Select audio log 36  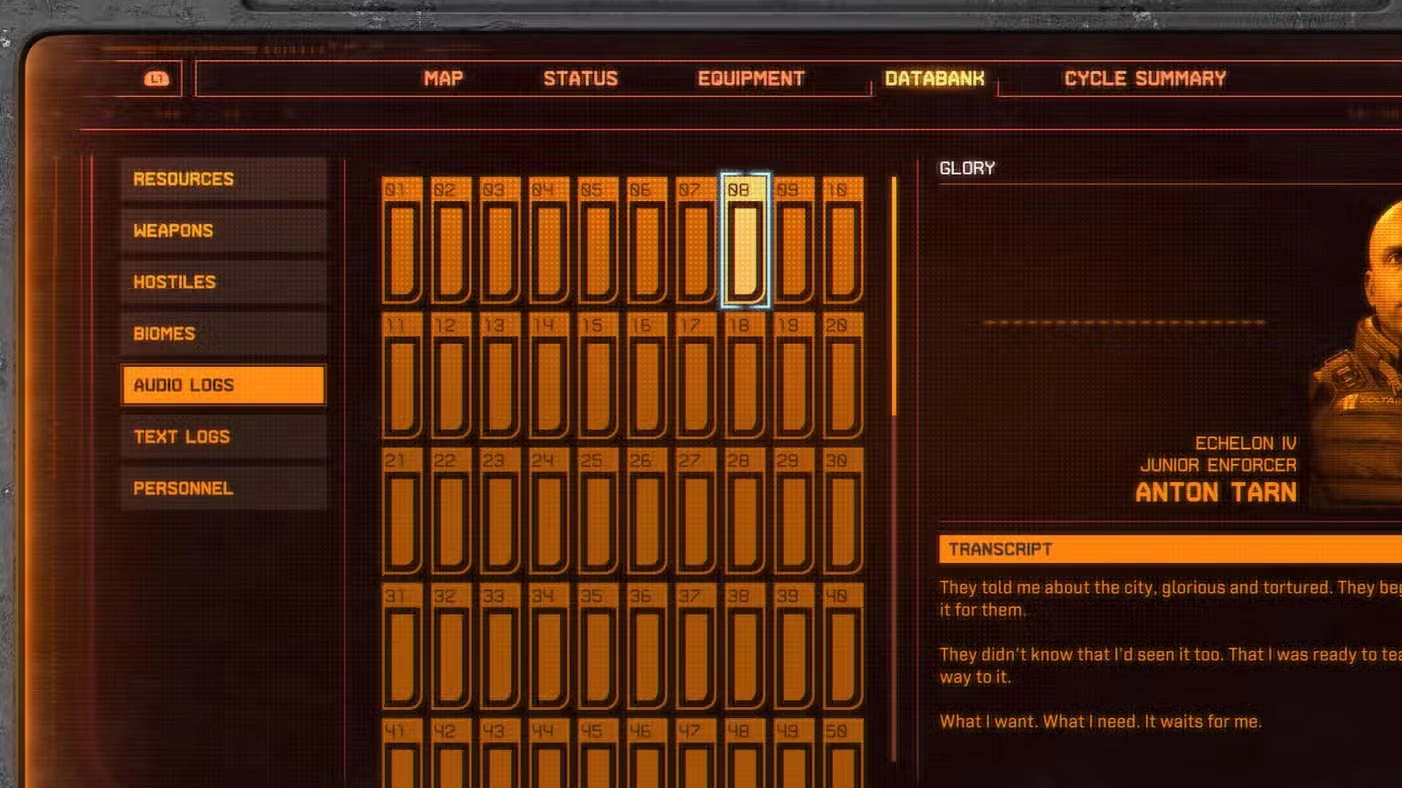click(x=647, y=647)
